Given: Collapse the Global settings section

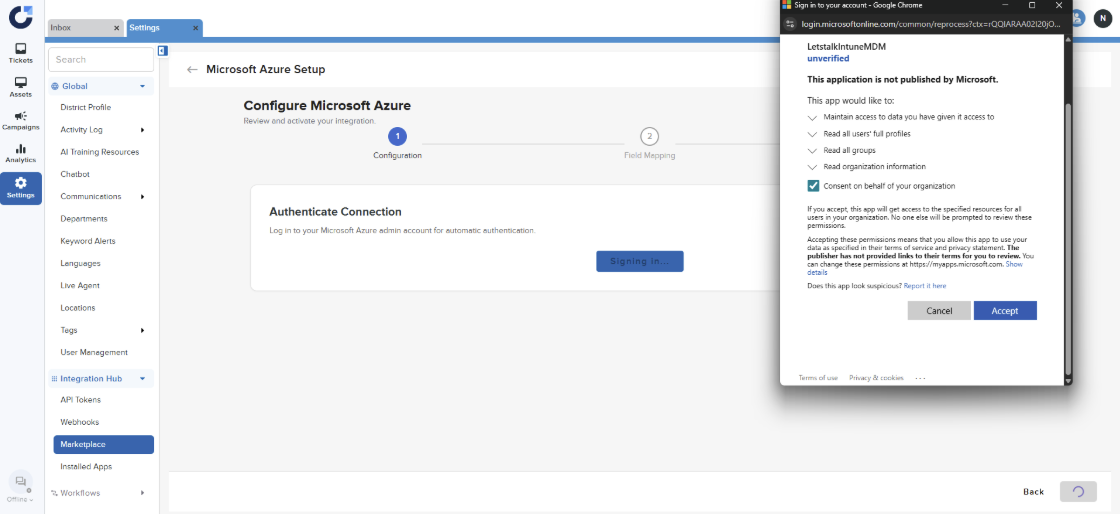Looking at the screenshot, I should [142, 87].
